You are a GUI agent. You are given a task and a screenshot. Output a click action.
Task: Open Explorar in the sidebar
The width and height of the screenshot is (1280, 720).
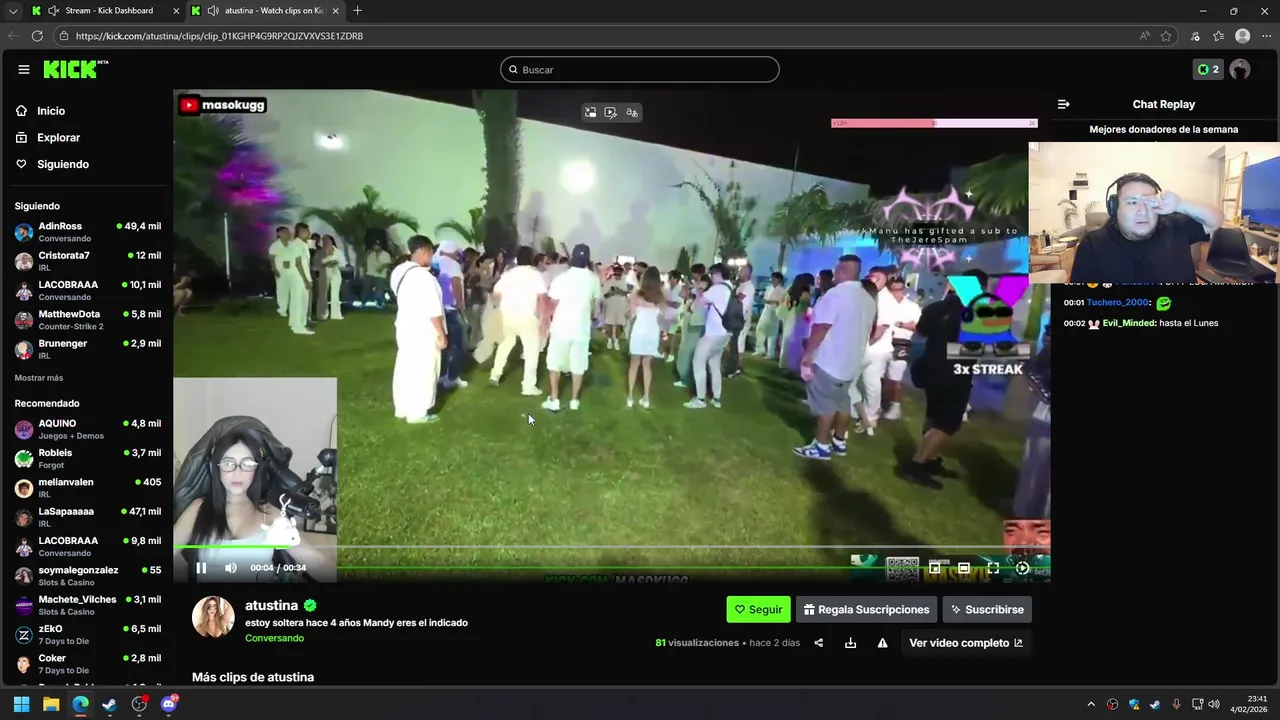pyautogui.click(x=58, y=138)
